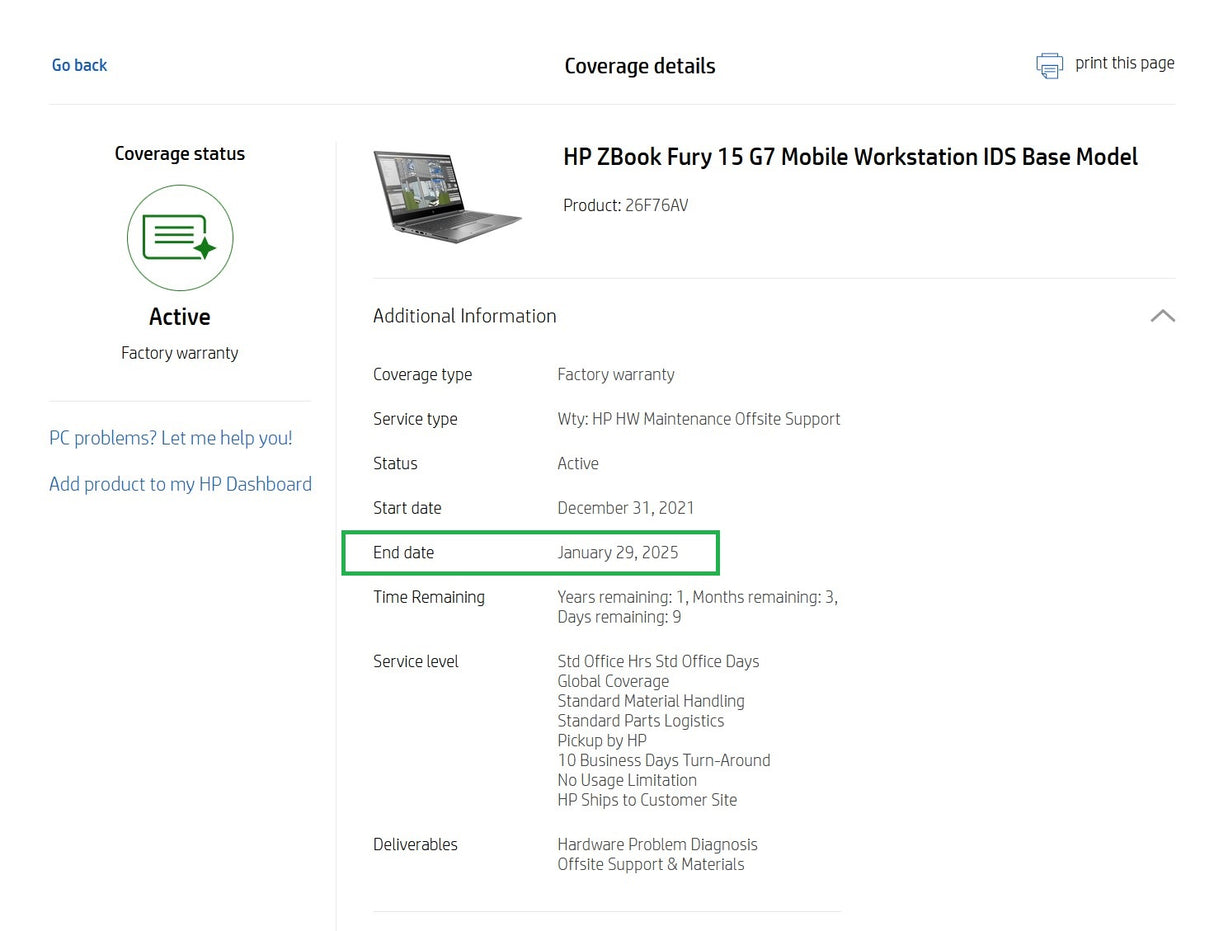Click the Deliverables label
This screenshot has width=1214, height=931.
(415, 845)
